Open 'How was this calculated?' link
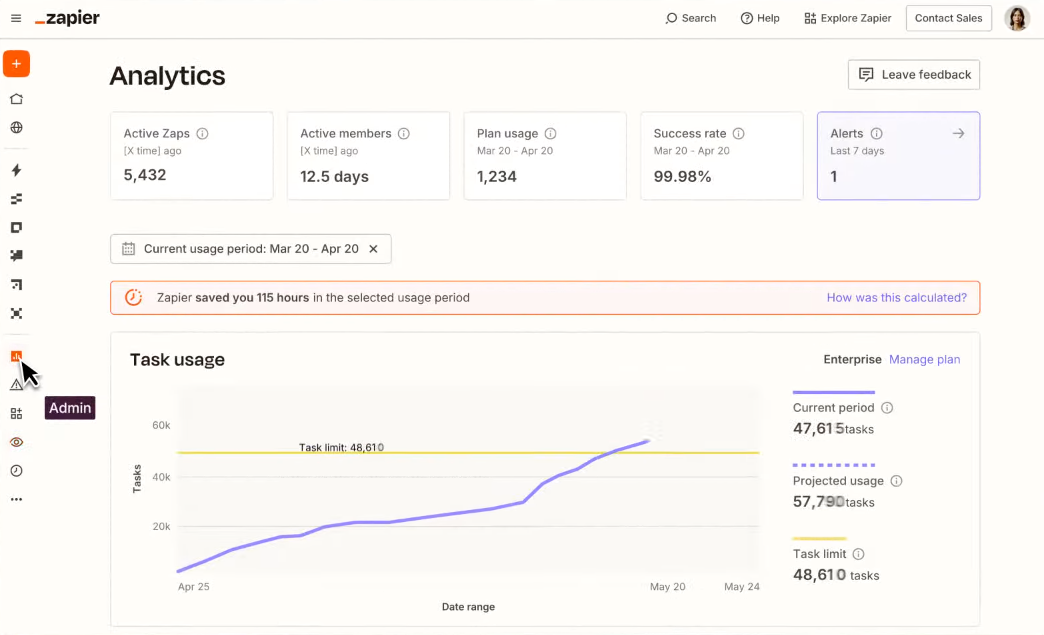The height and width of the screenshot is (635, 1044). point(896,298)
